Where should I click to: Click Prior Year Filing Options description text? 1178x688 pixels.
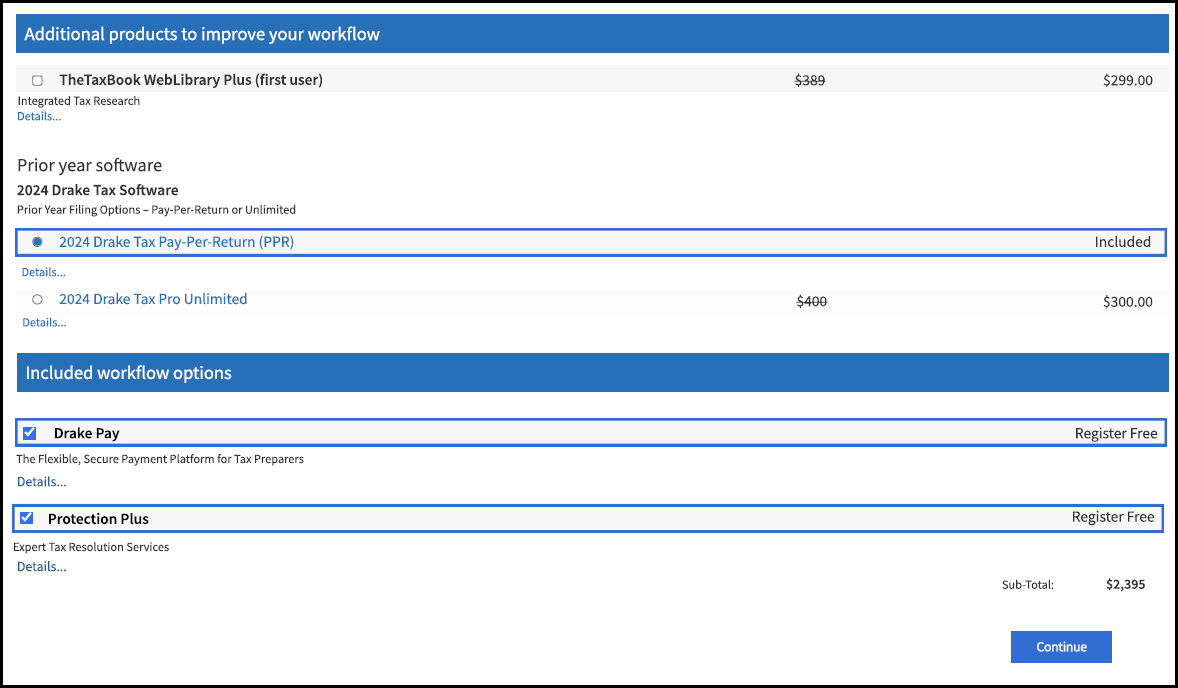(156, 210)
